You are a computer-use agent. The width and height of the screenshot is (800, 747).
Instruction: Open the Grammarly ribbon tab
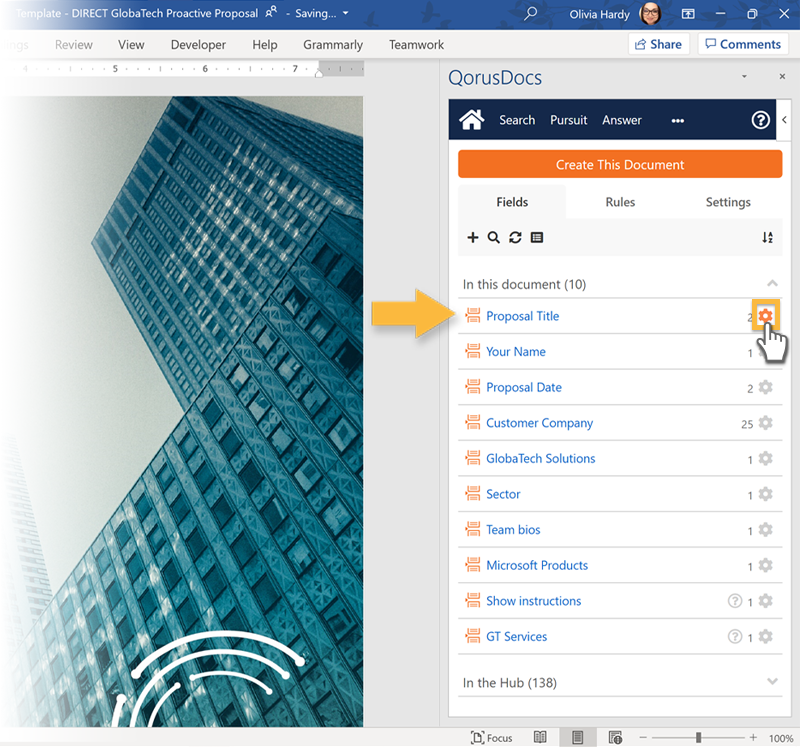coord(333,45)
